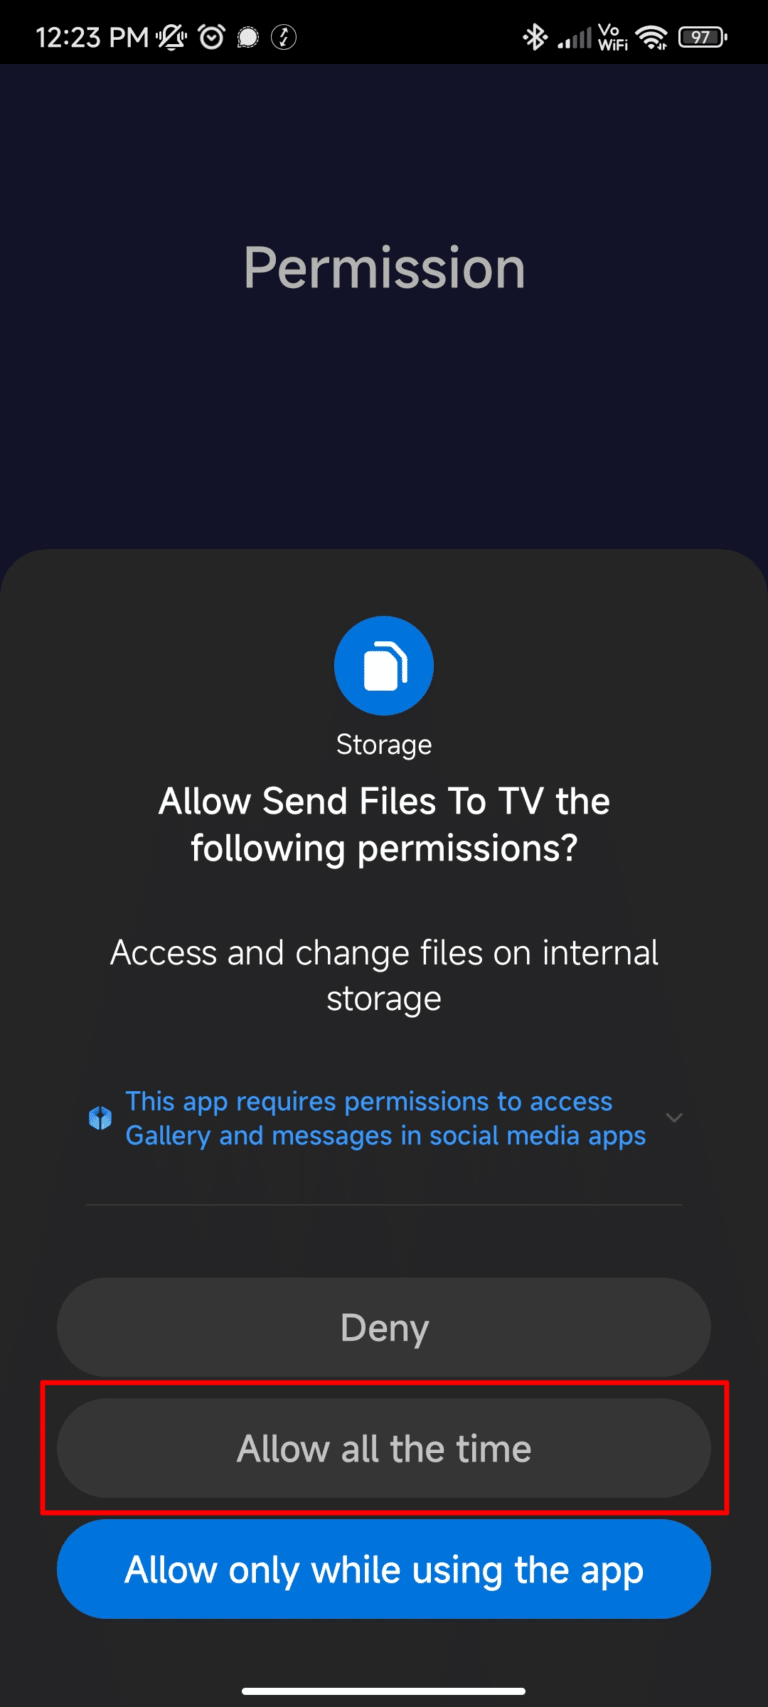Tap the cellular signal bars icon

tap(575, 39)
